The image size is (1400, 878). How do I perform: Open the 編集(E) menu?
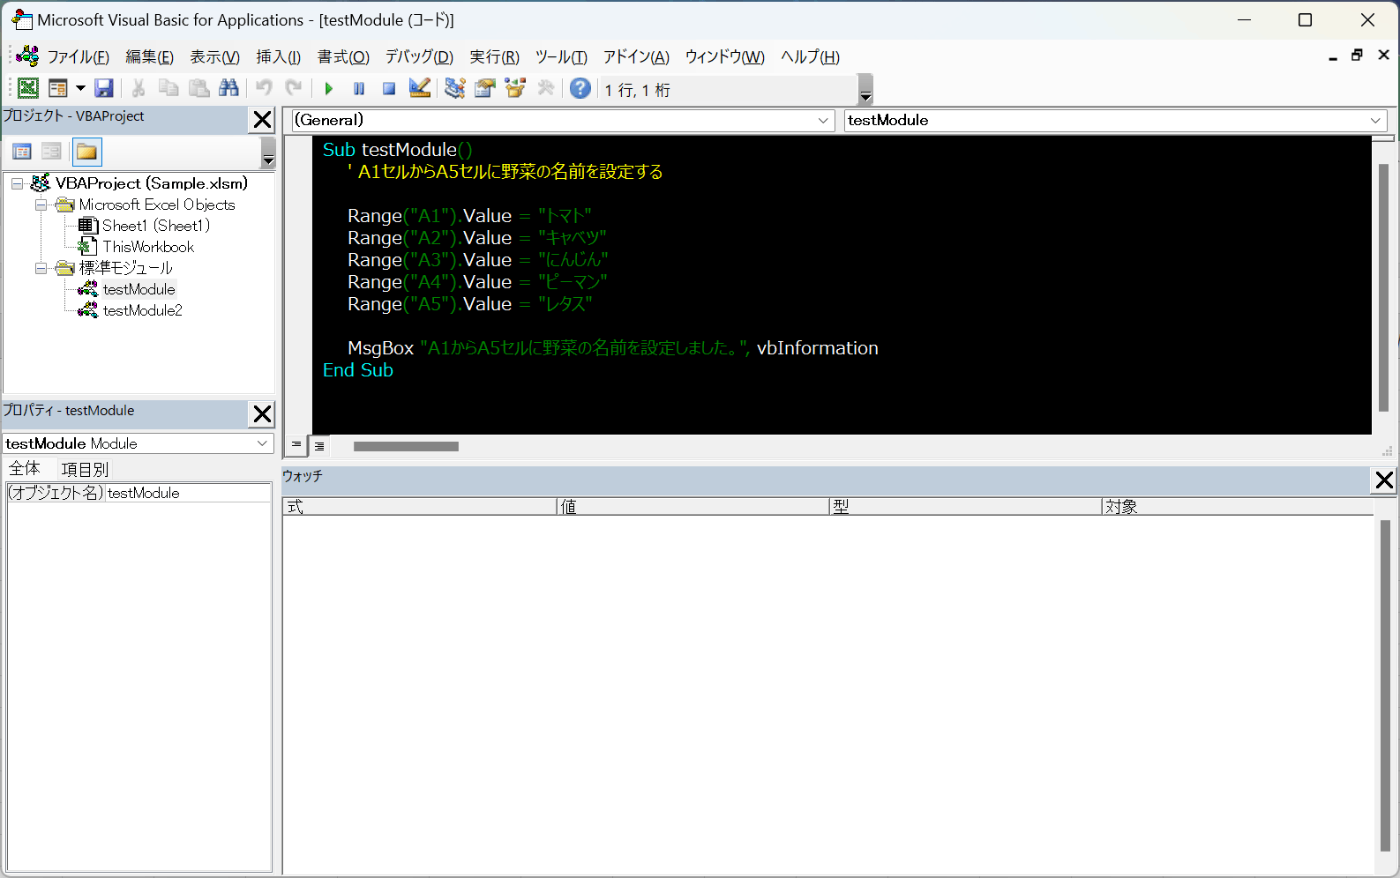tap(149, 57)
